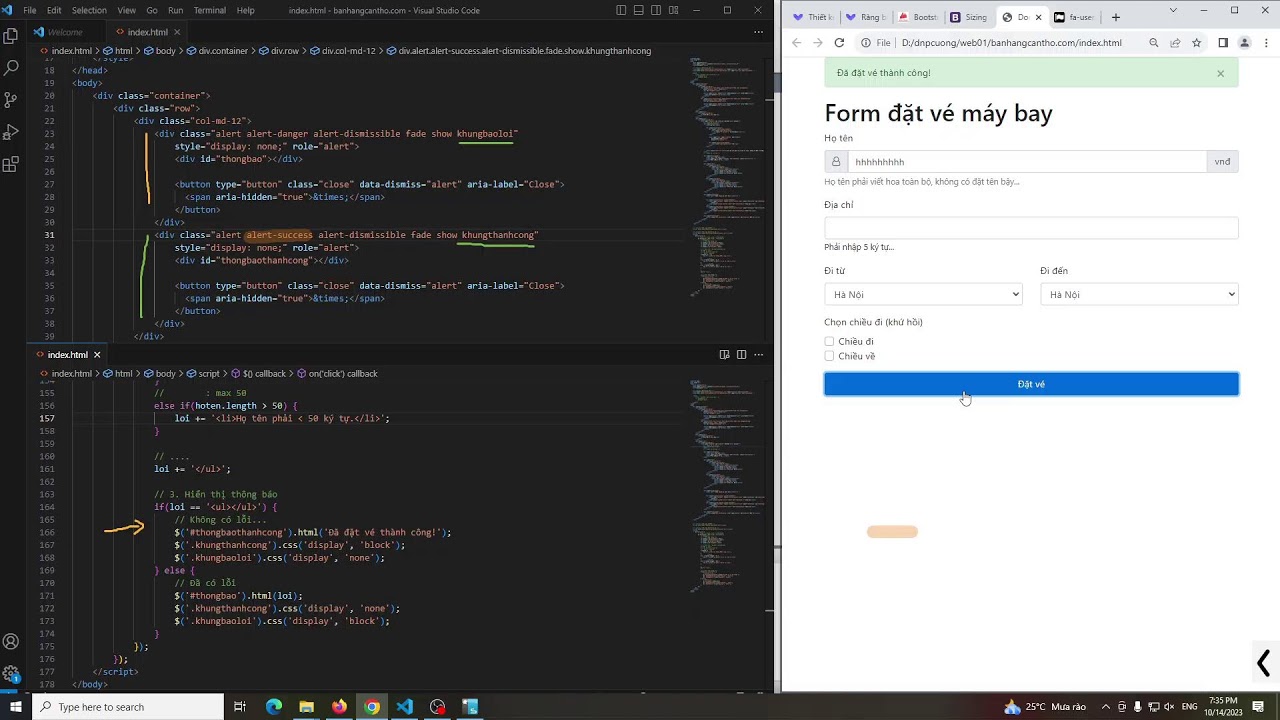This screenshot has height=720, width=1280.
Task: Open Extensions view in activity bar
Action: [x=11, y=164]
